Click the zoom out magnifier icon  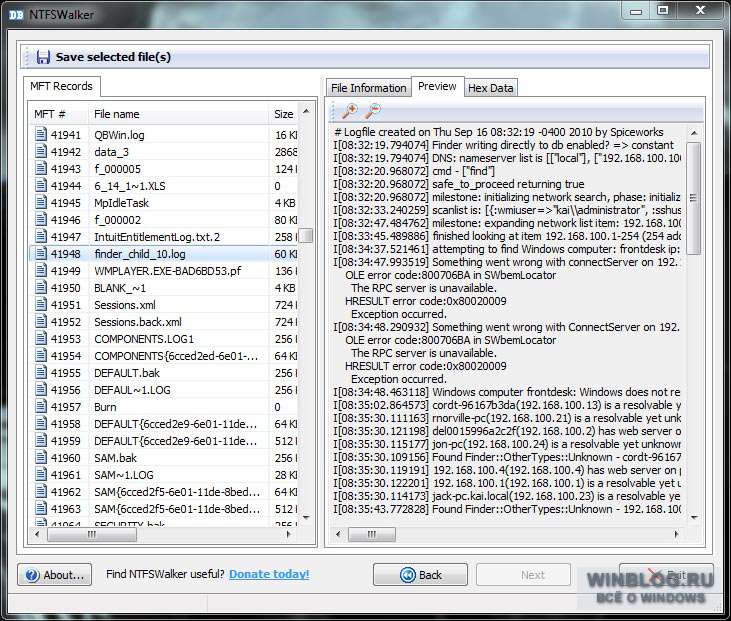(x=373, y=111)
